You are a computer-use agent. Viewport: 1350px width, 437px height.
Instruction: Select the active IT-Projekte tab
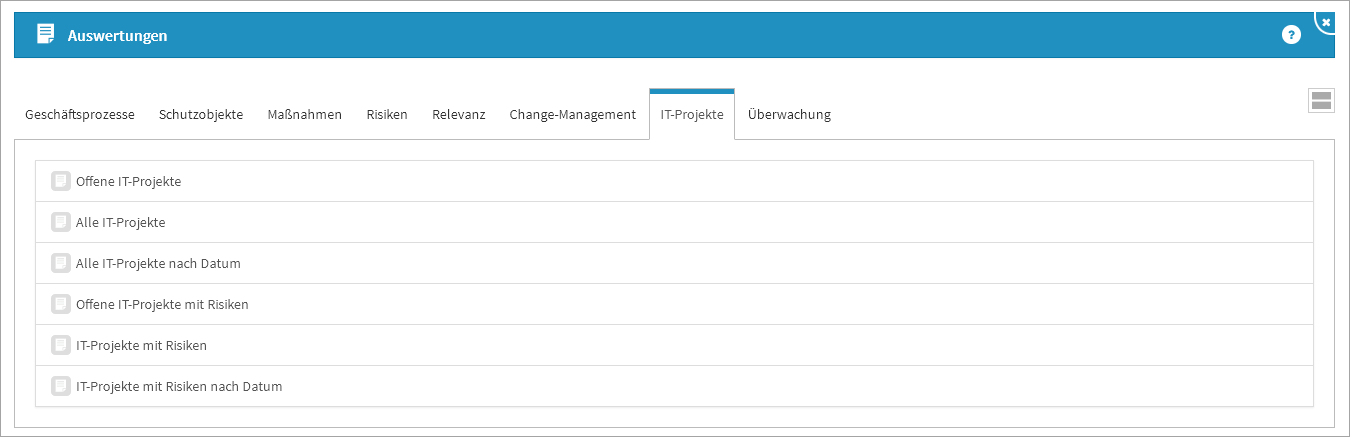(x=692, y=115)
